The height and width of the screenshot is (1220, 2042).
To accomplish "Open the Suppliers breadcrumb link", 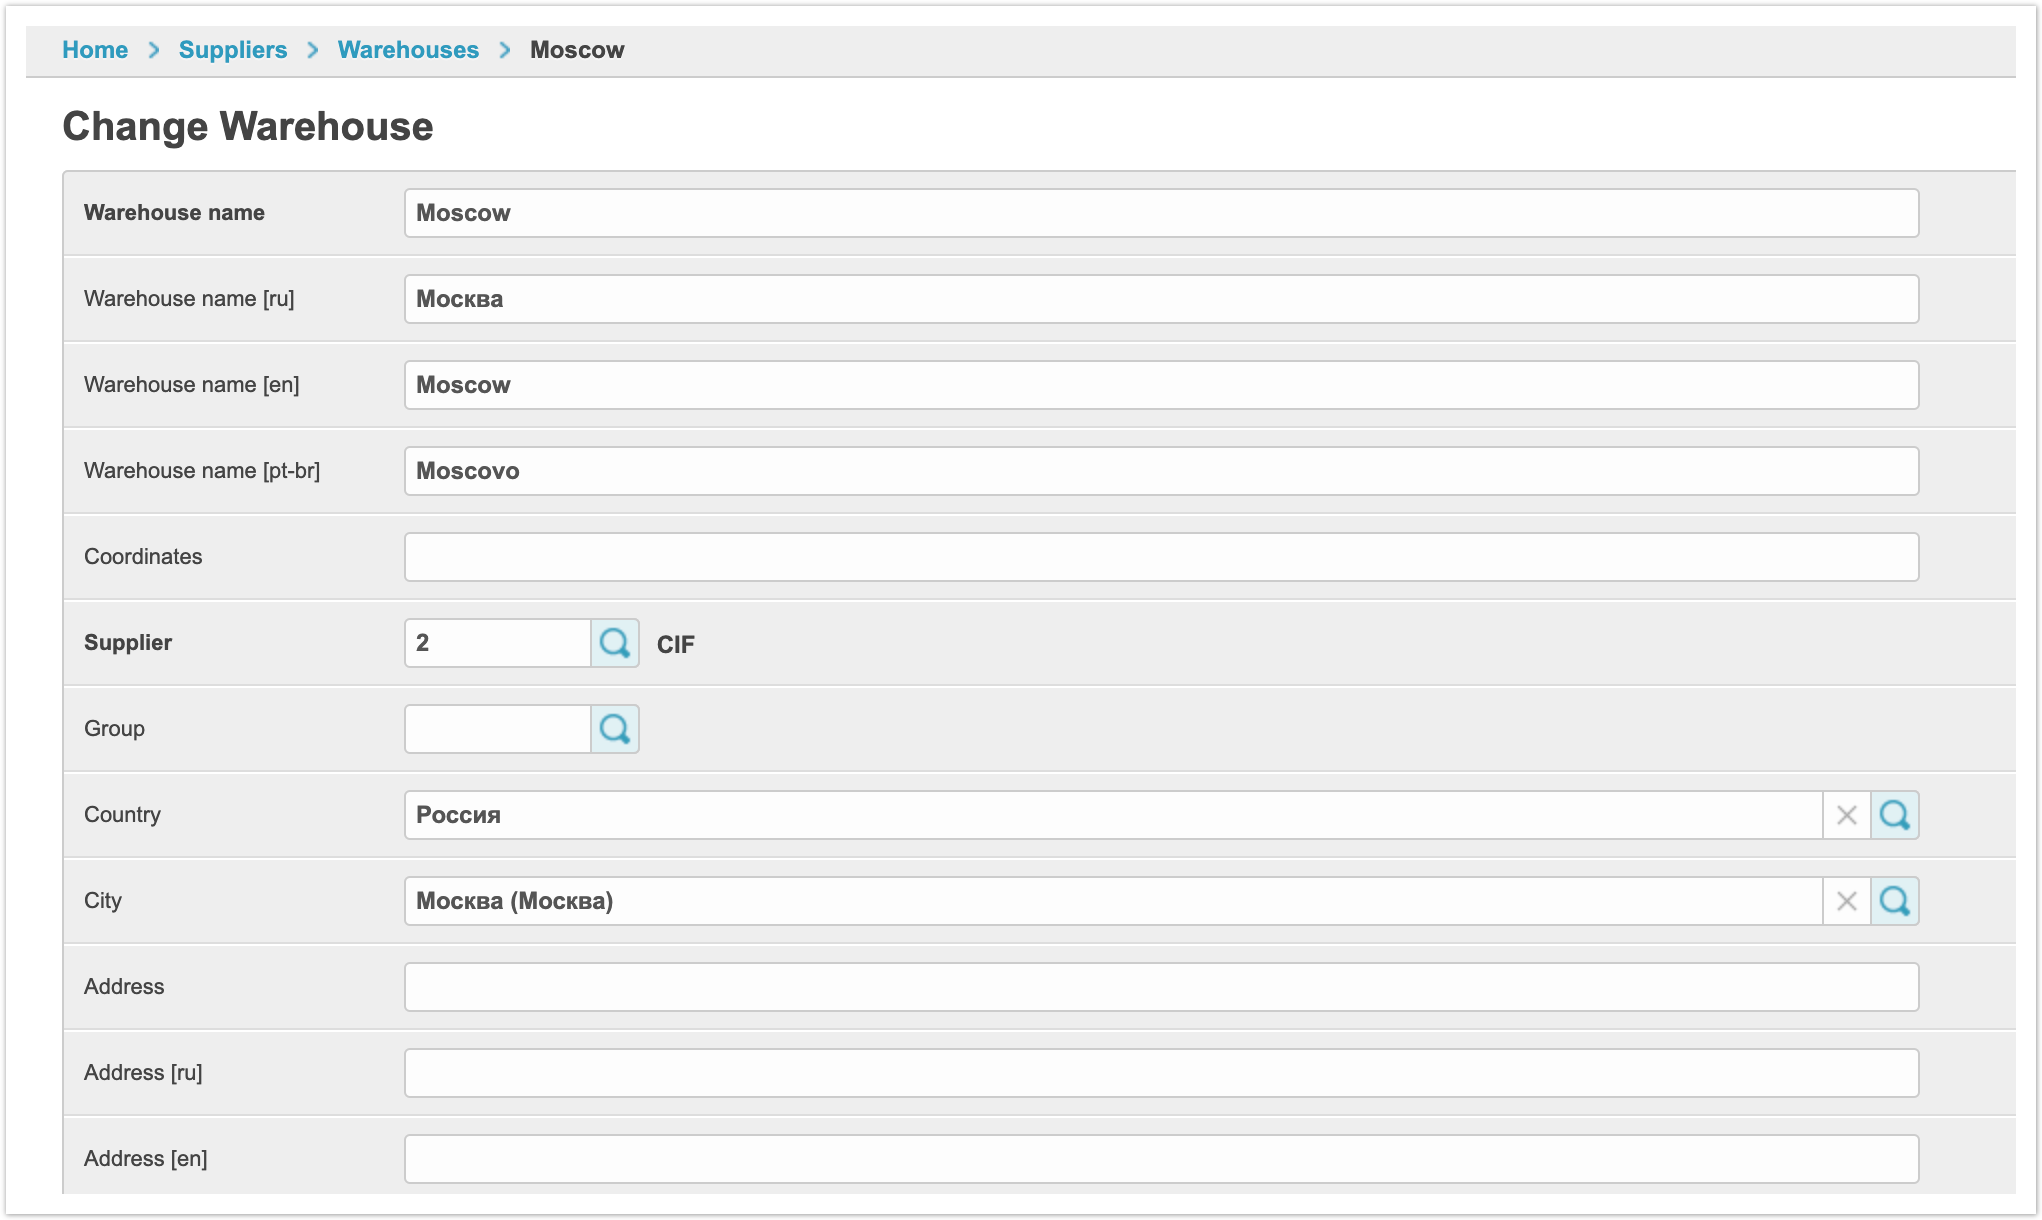I will 232,50.
